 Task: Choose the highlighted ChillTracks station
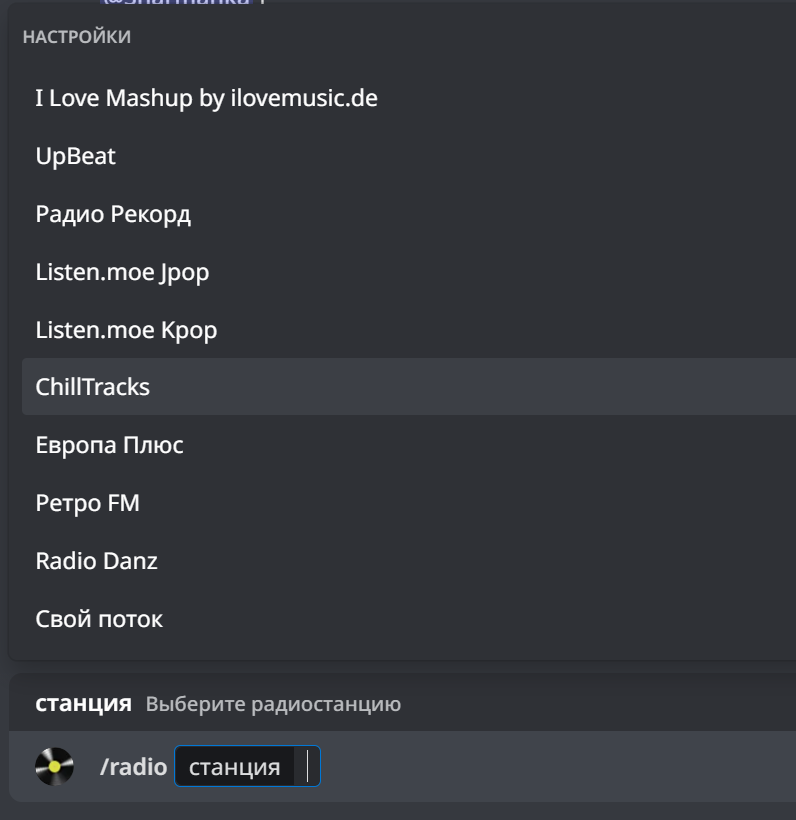point(93,387)
